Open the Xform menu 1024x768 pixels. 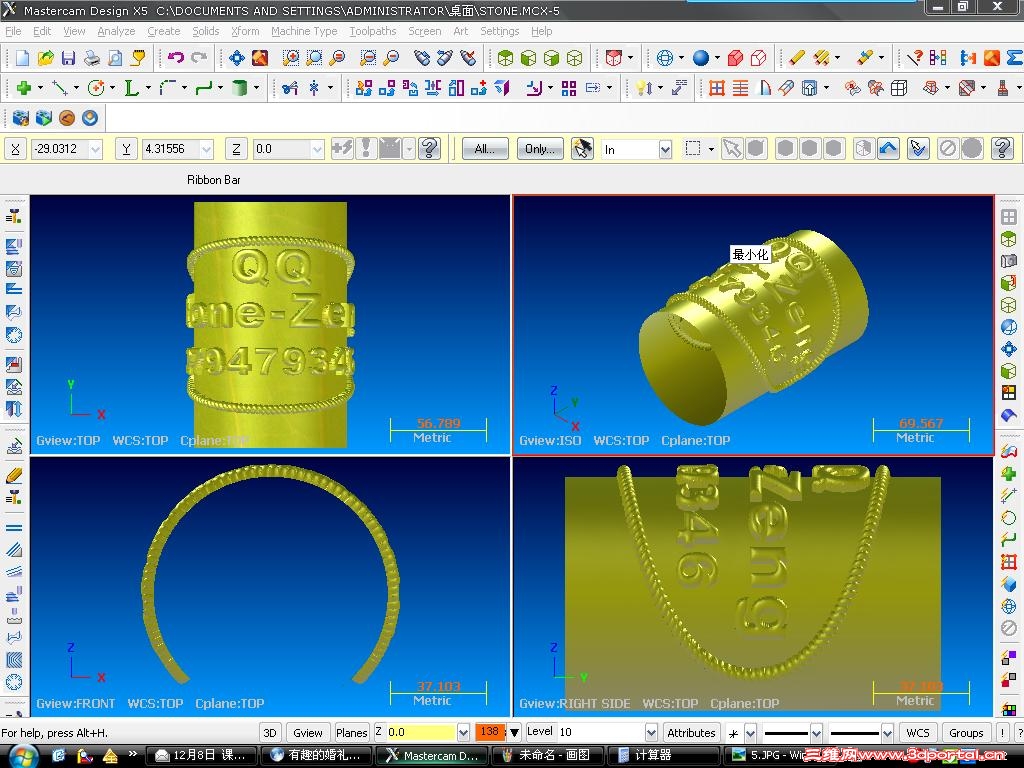245,31
